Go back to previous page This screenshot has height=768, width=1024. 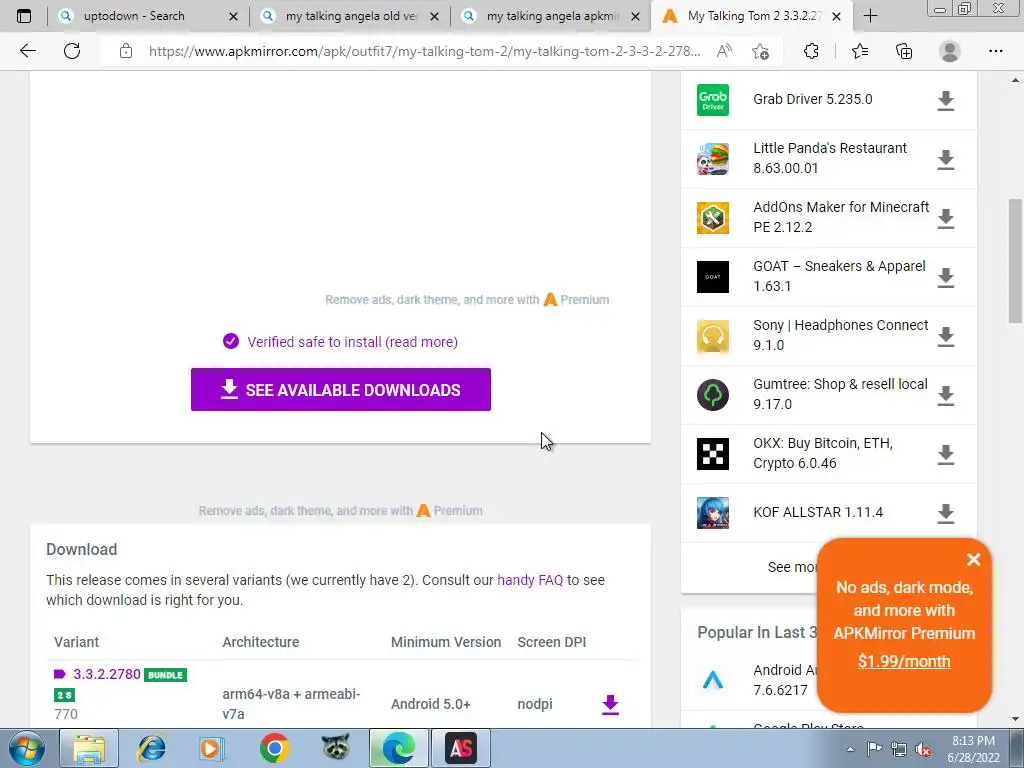tap(28, 51)
